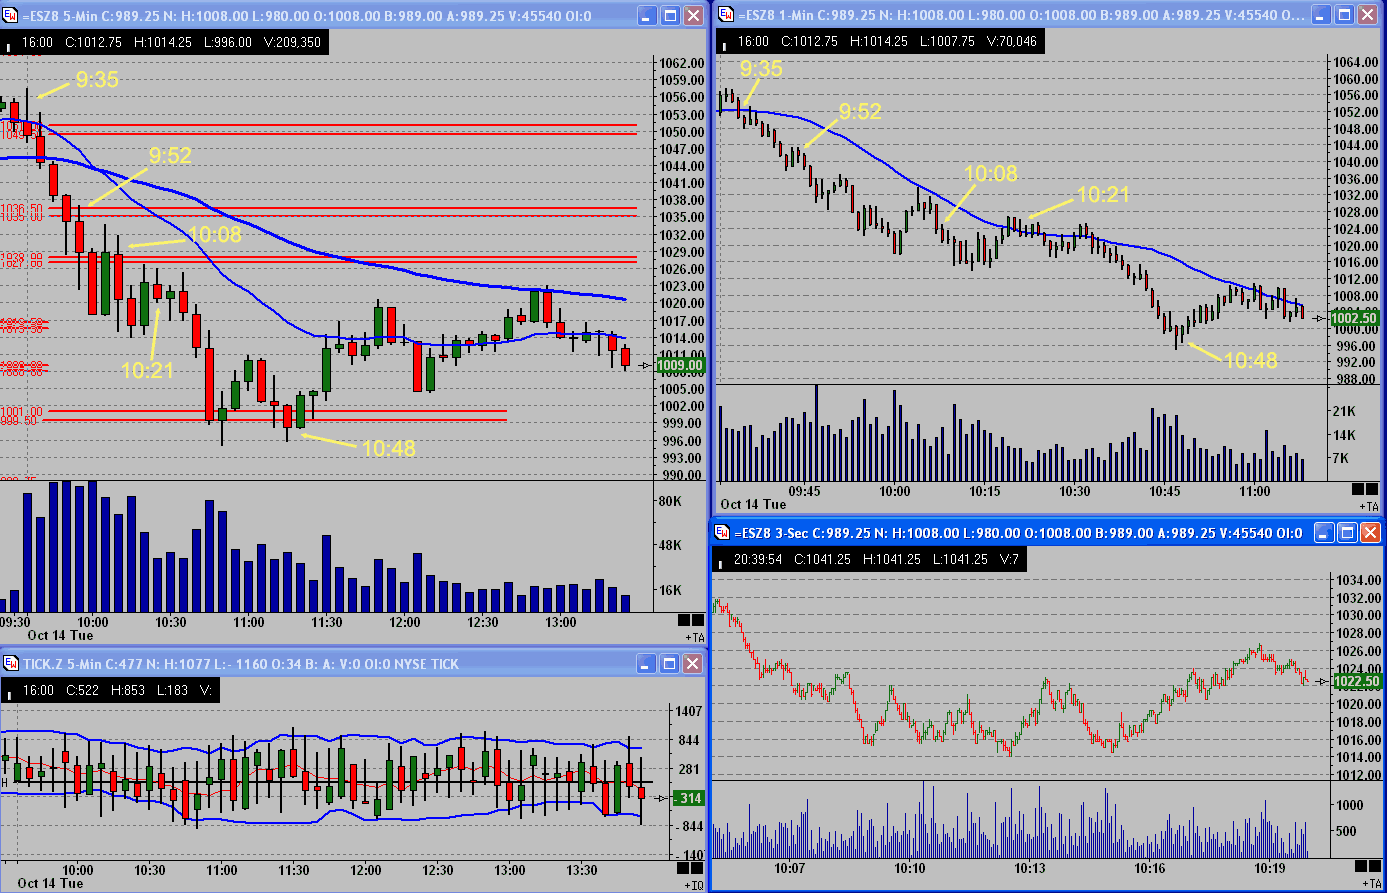Open the system menu icon of TICK.Z window
1388x893 pixels.
click(x=11, y=663)
